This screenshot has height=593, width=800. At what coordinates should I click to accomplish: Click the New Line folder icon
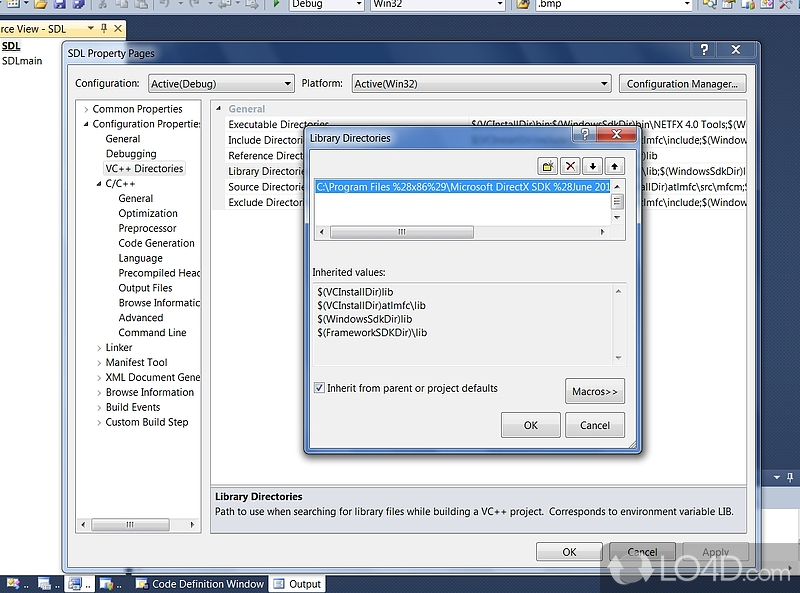click(x=547, y=166)
